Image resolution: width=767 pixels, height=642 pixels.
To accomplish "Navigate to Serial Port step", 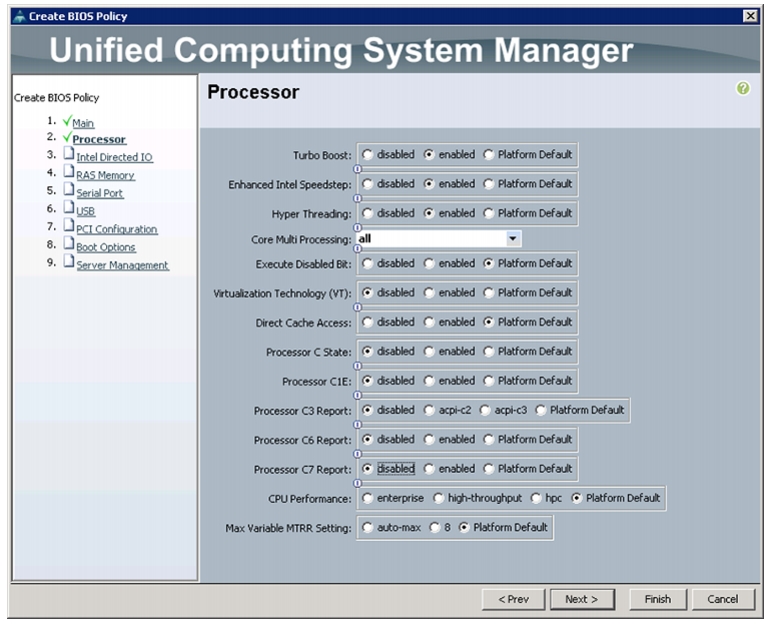I will (x=100, y=193).
